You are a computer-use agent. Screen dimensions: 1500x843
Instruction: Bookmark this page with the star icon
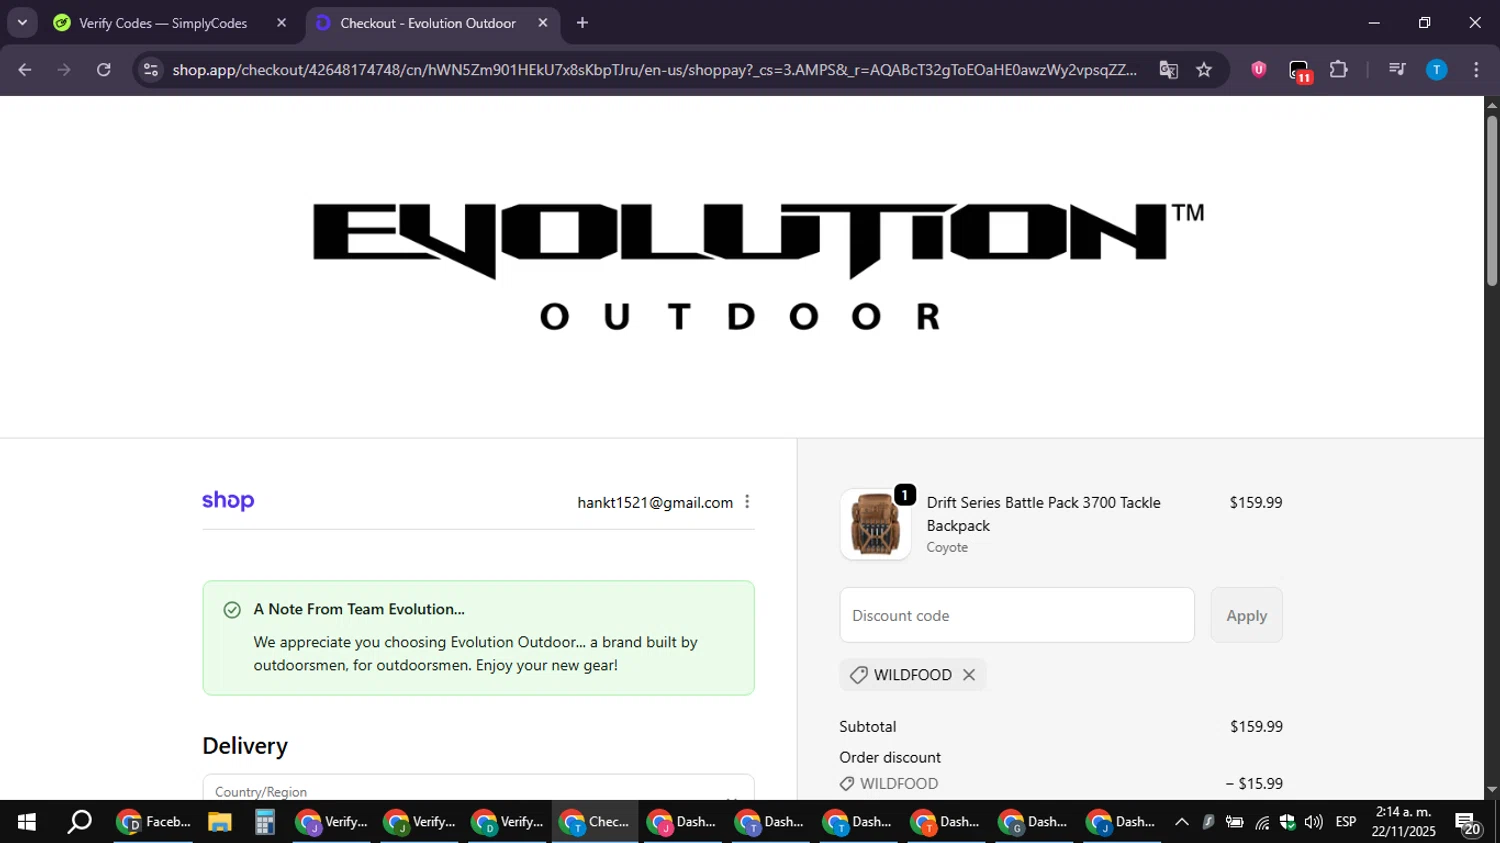(x=1204, y=70)
